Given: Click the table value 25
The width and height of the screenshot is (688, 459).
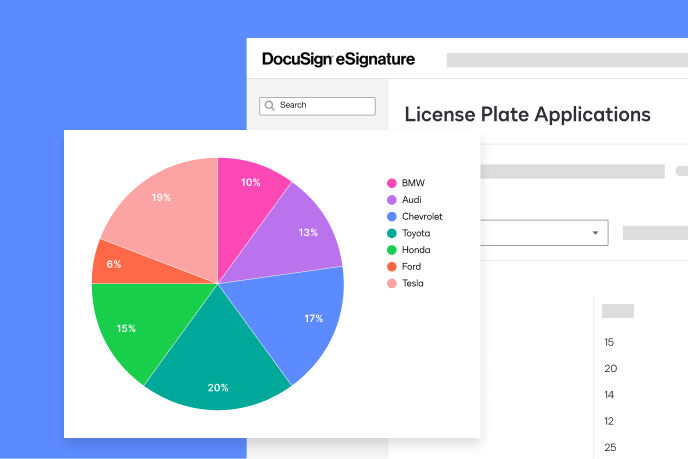Looking at the screenshot, I should [610, 448].
